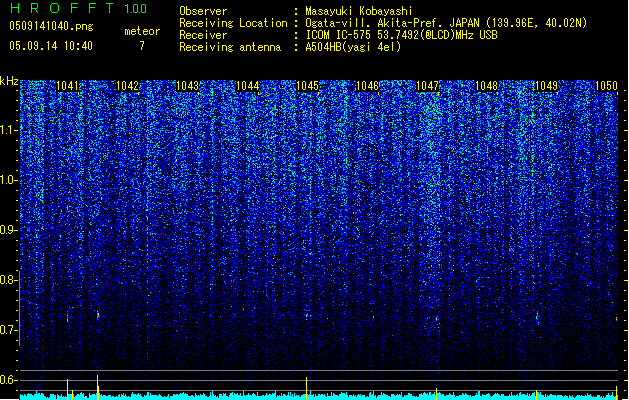This screenshot has width=629, height=400.
Task: Click the Receiving antenna label
Action: tap(230, 47)
